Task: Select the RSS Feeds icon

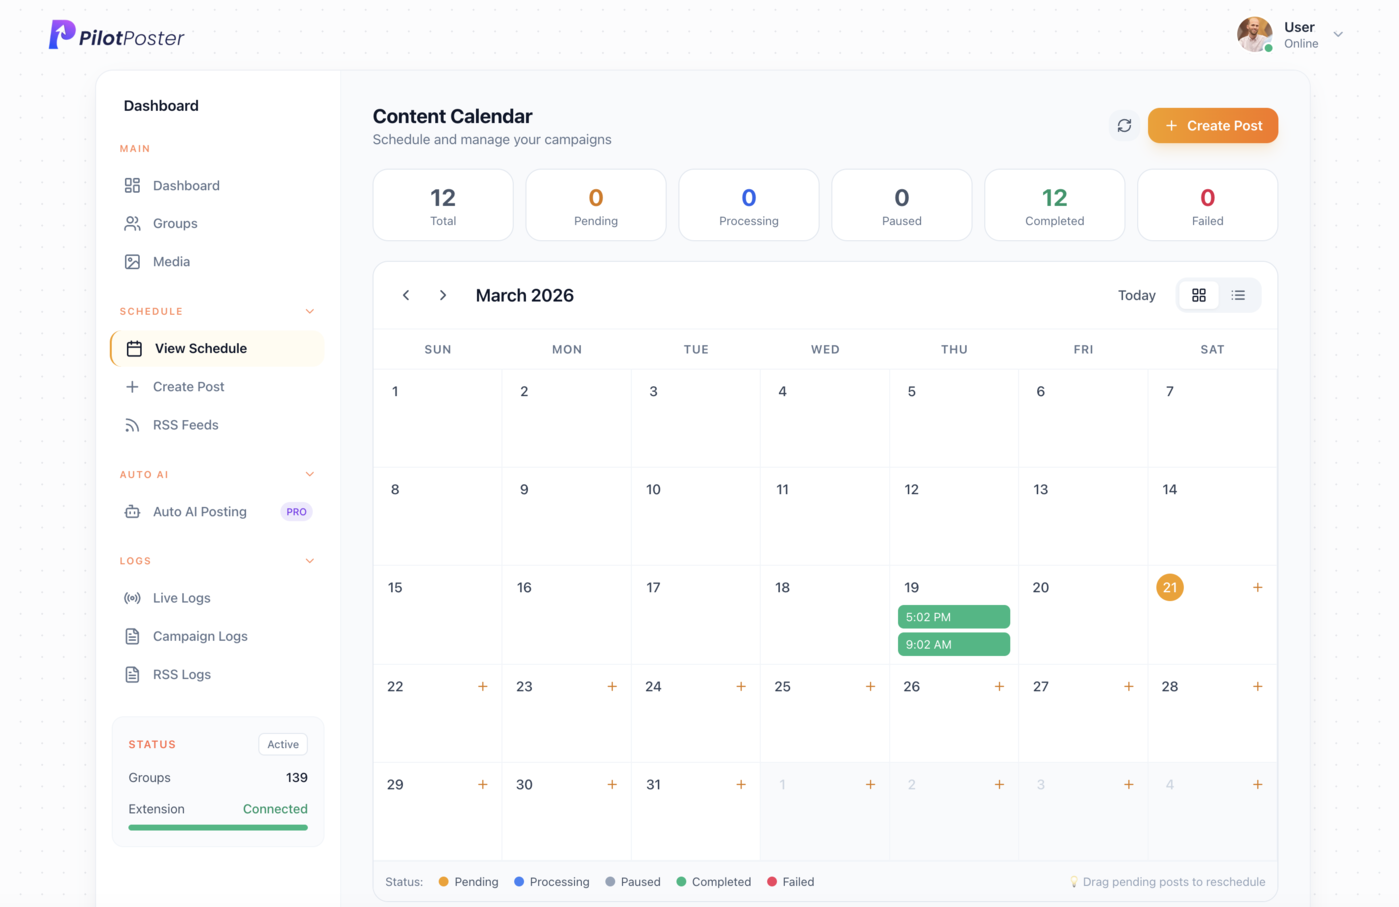Action: [x=132, y=424]
